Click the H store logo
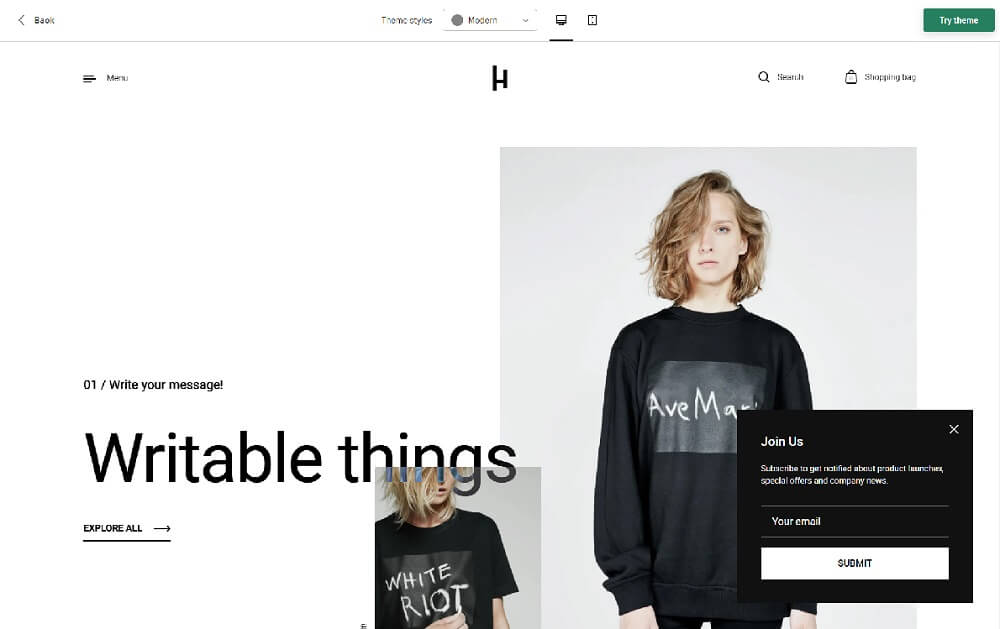 pyautogui.click(x=500, y=78)
